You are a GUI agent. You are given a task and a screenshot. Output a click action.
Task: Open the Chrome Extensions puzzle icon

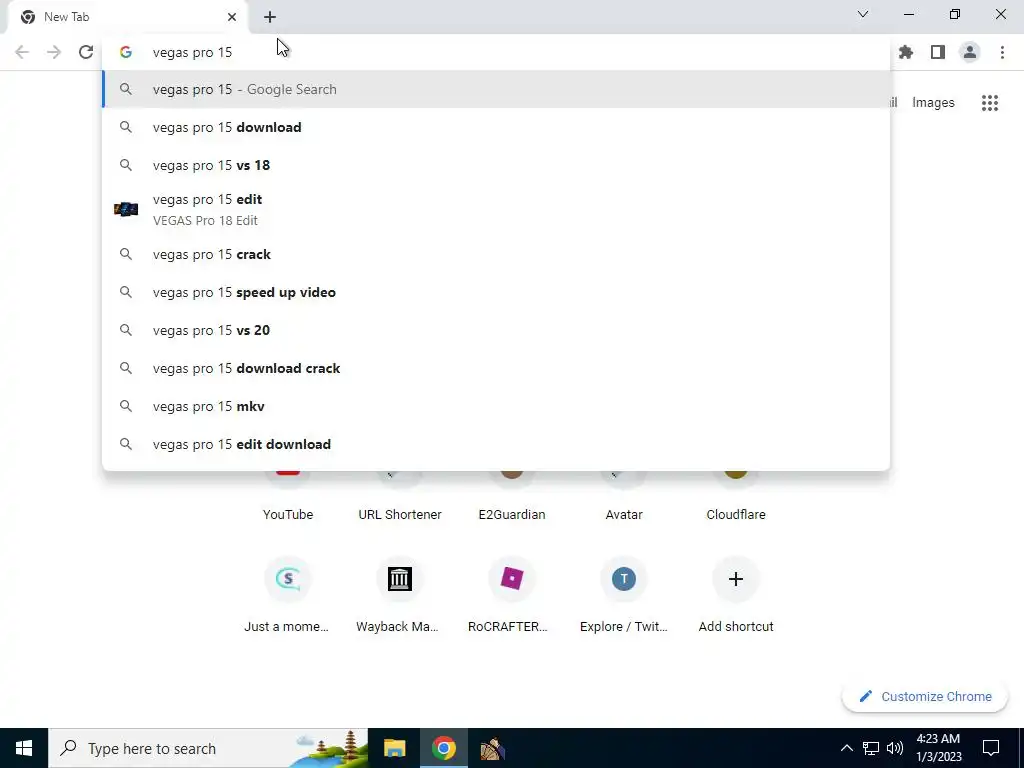coord(906,52)
